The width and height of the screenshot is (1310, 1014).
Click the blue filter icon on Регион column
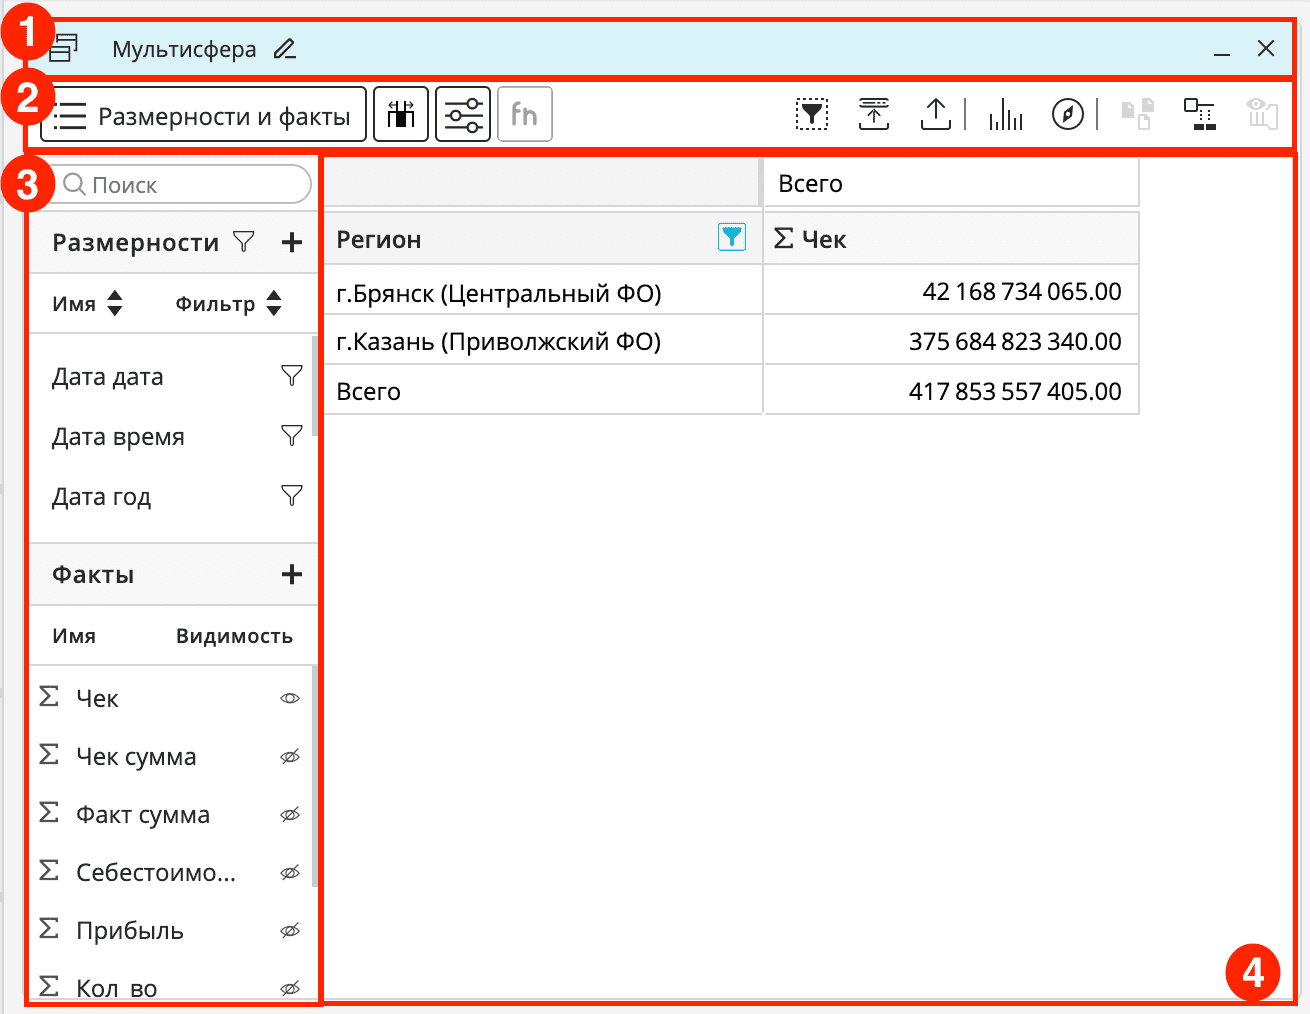[732, 237]
